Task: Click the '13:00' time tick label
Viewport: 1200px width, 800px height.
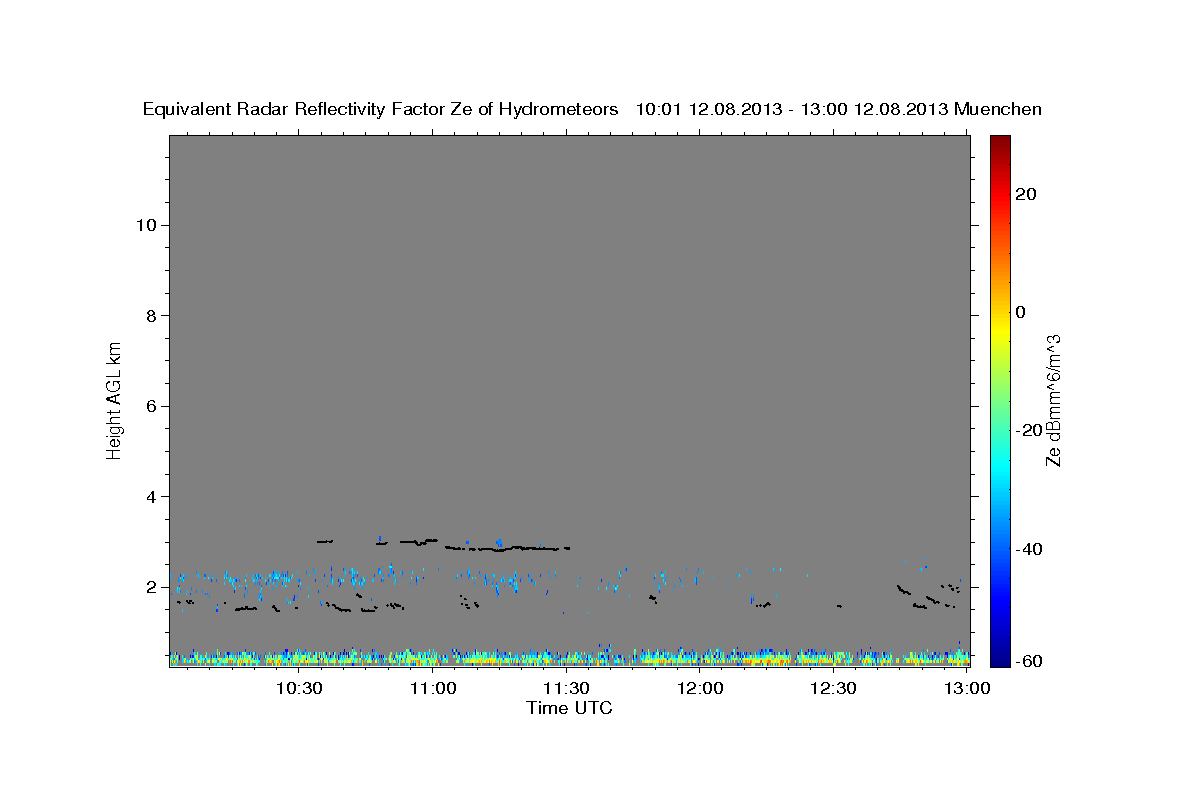Action: click(x=967, y=688)
